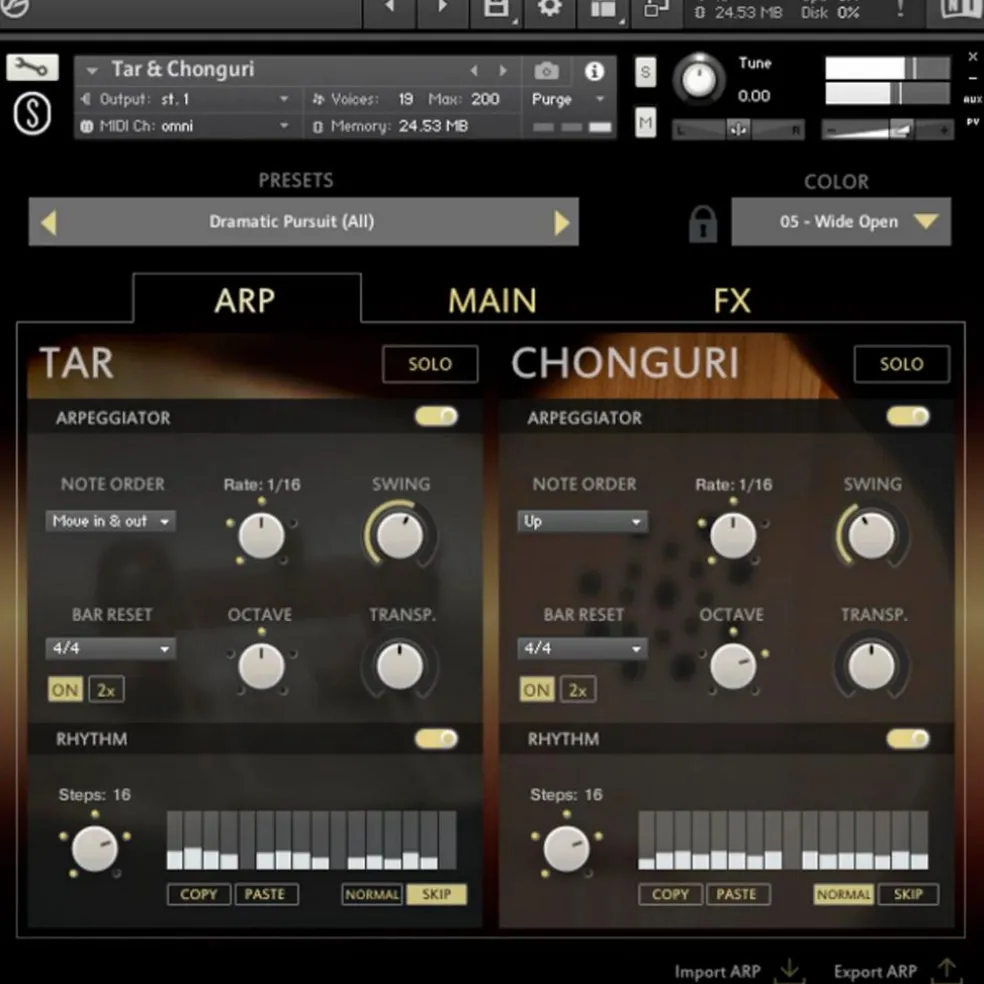Select previous preset with left arrow

49,222
